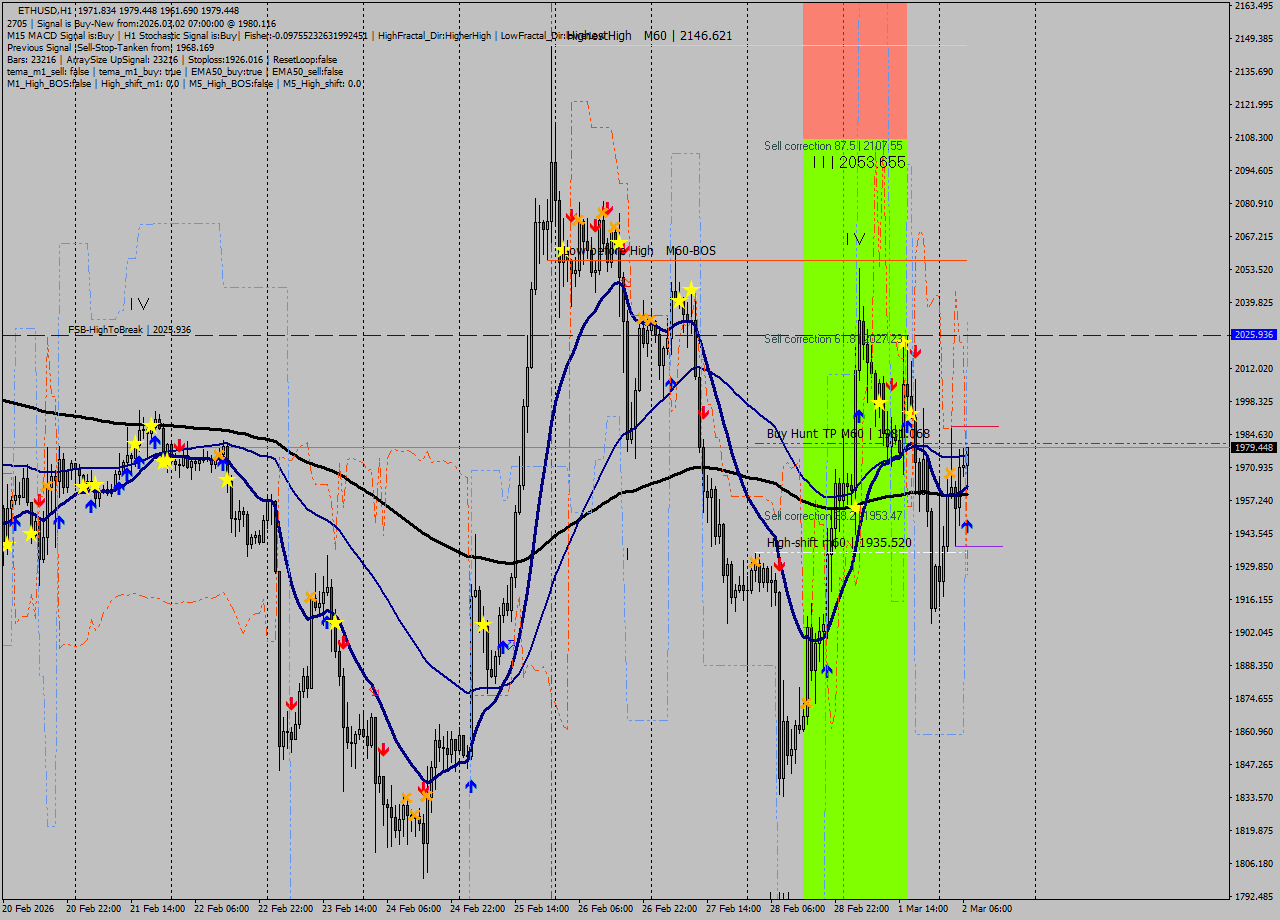Image resolution: width=1280 pixels, height=920 pixels.
Task: Click the red down arrow beside Sell correction 61.8
Action: click(x=915, y=352)
